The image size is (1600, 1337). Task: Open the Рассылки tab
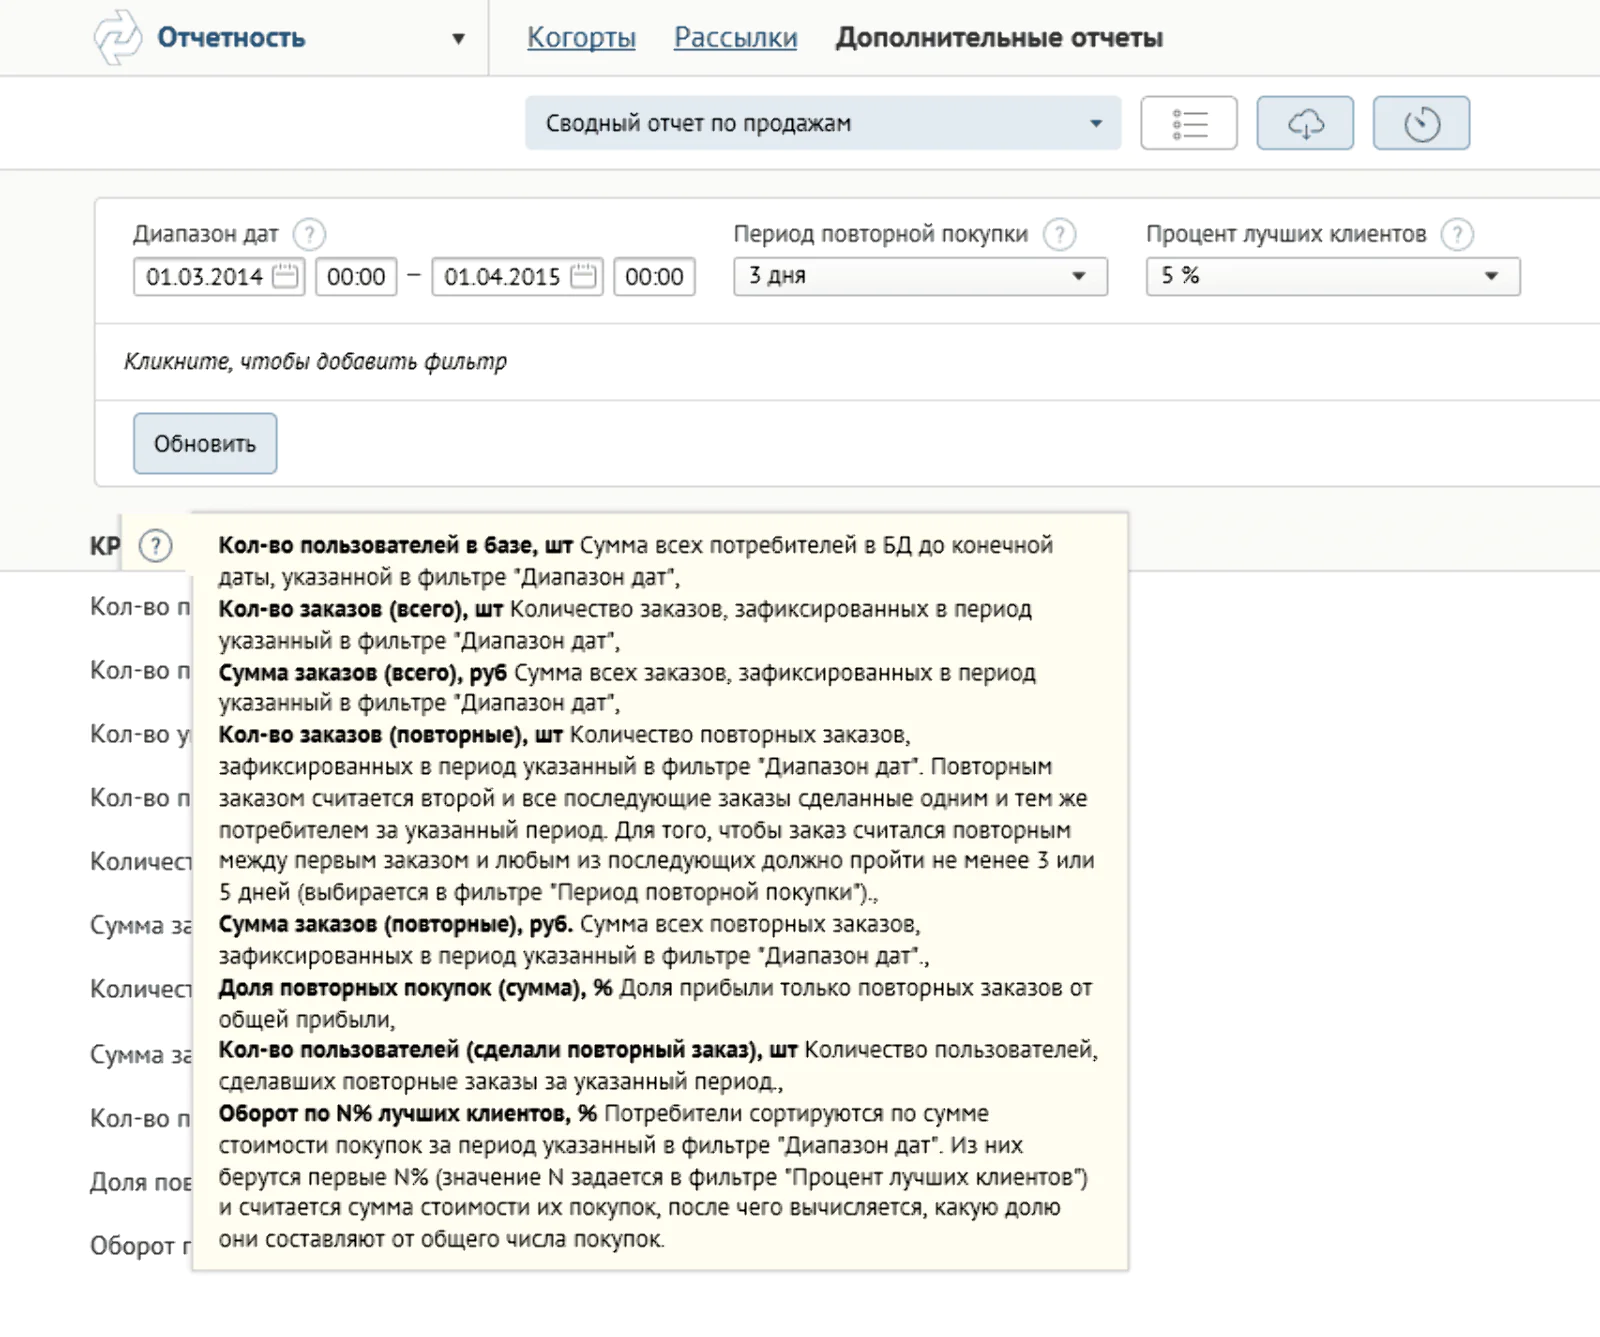tap(735, 38)
